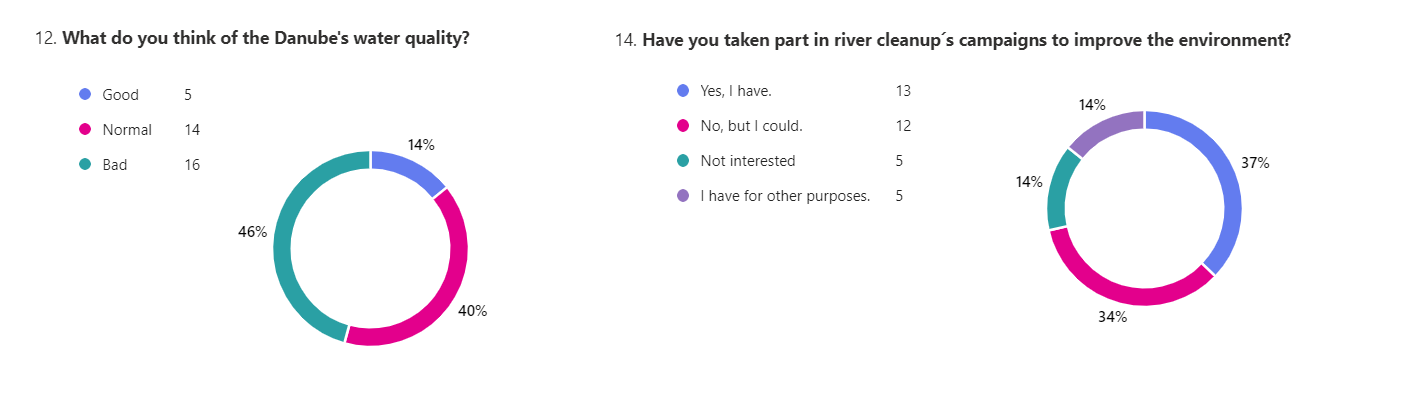The image size is (1422, 398).
Task: Click the 37% label on the cleanup chart
Action: [1255, 163]
